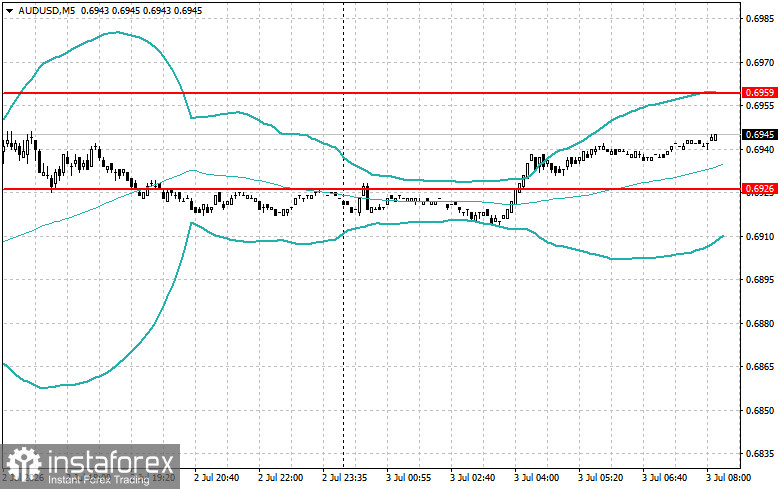Image resolution: width=781 pixels, height=489 pixels.
Task: Click the instaforex gear logo icon
Action: [24, 464]
